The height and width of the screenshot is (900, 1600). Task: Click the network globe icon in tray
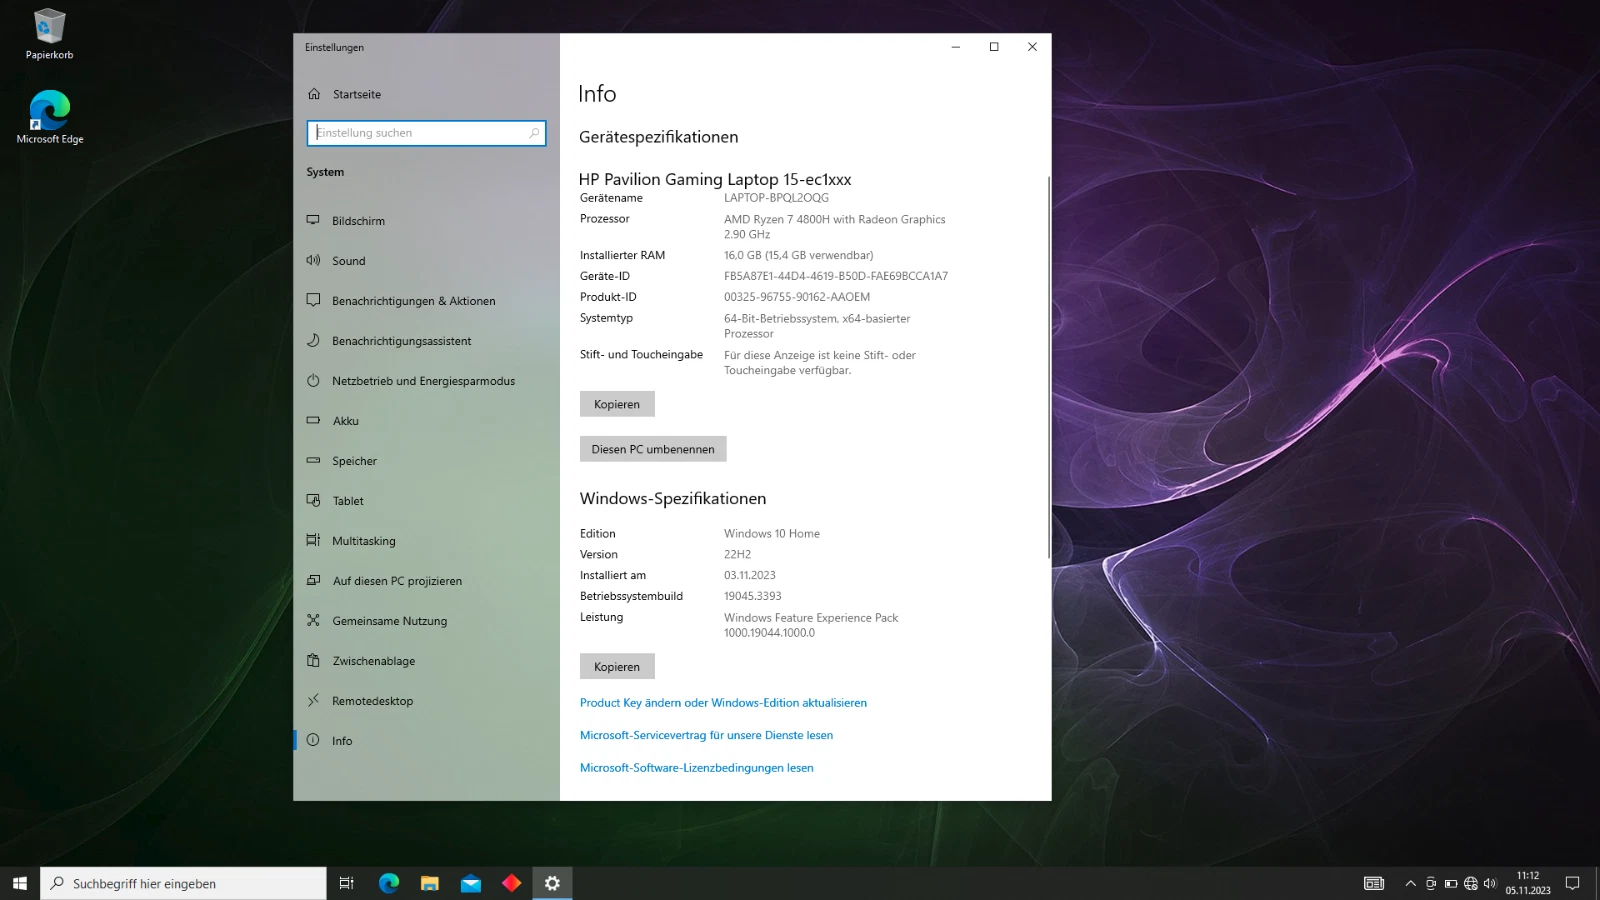click(1470, 883)
